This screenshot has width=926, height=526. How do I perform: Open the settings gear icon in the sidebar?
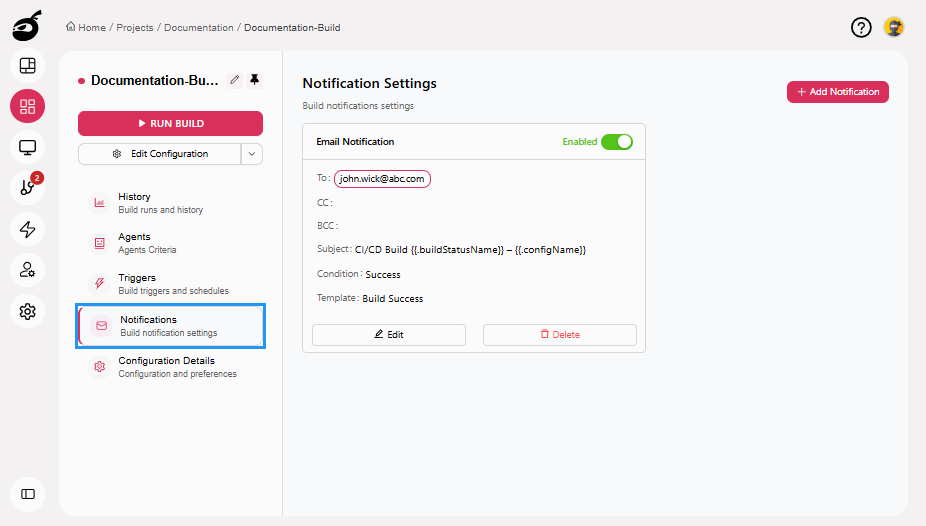pyautogui.click(x=27, y=311)
